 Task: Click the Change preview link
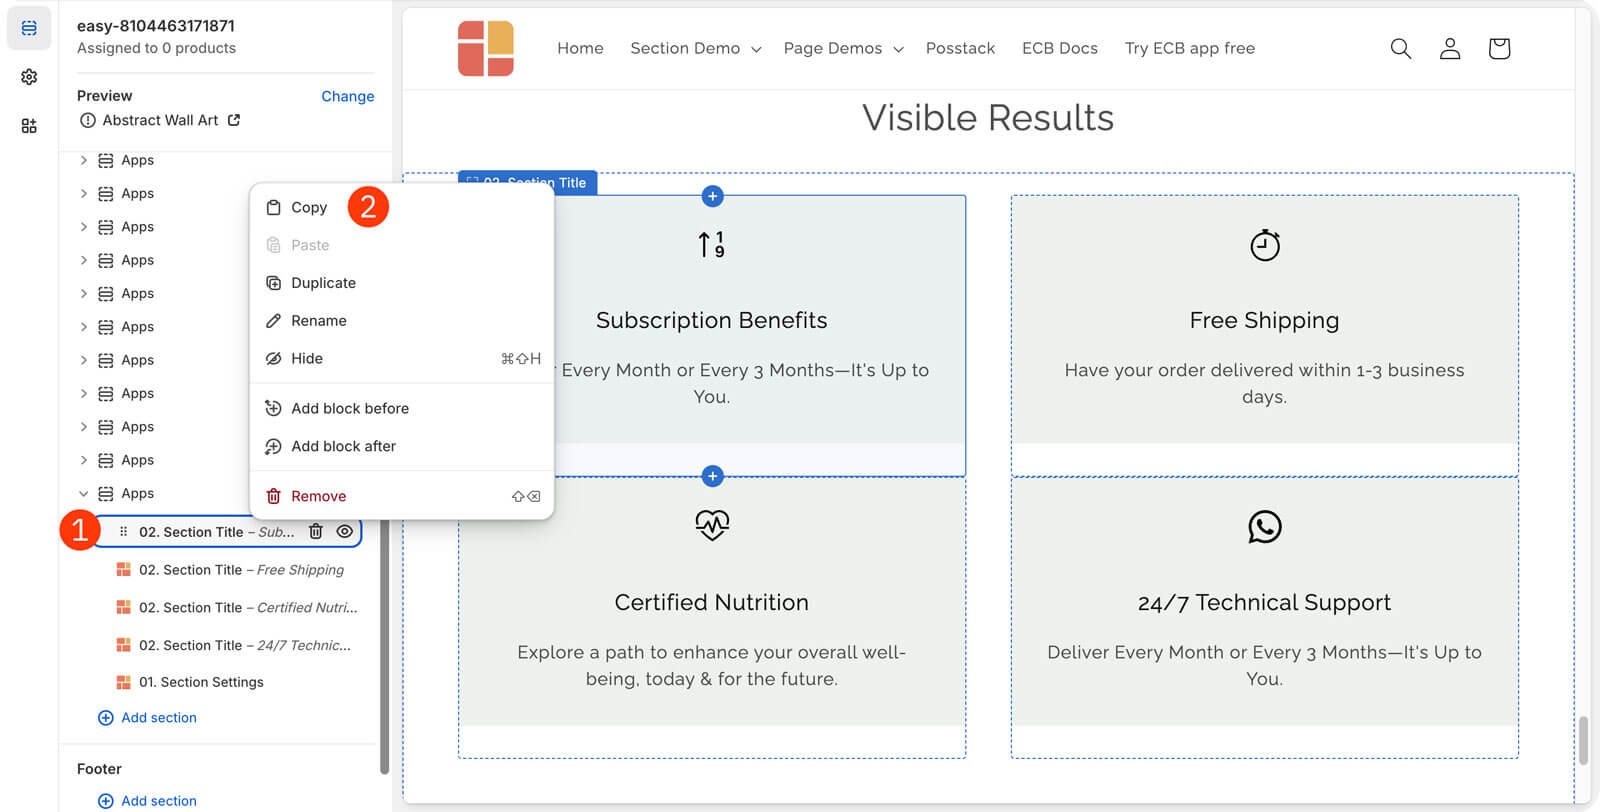[347, 96]
